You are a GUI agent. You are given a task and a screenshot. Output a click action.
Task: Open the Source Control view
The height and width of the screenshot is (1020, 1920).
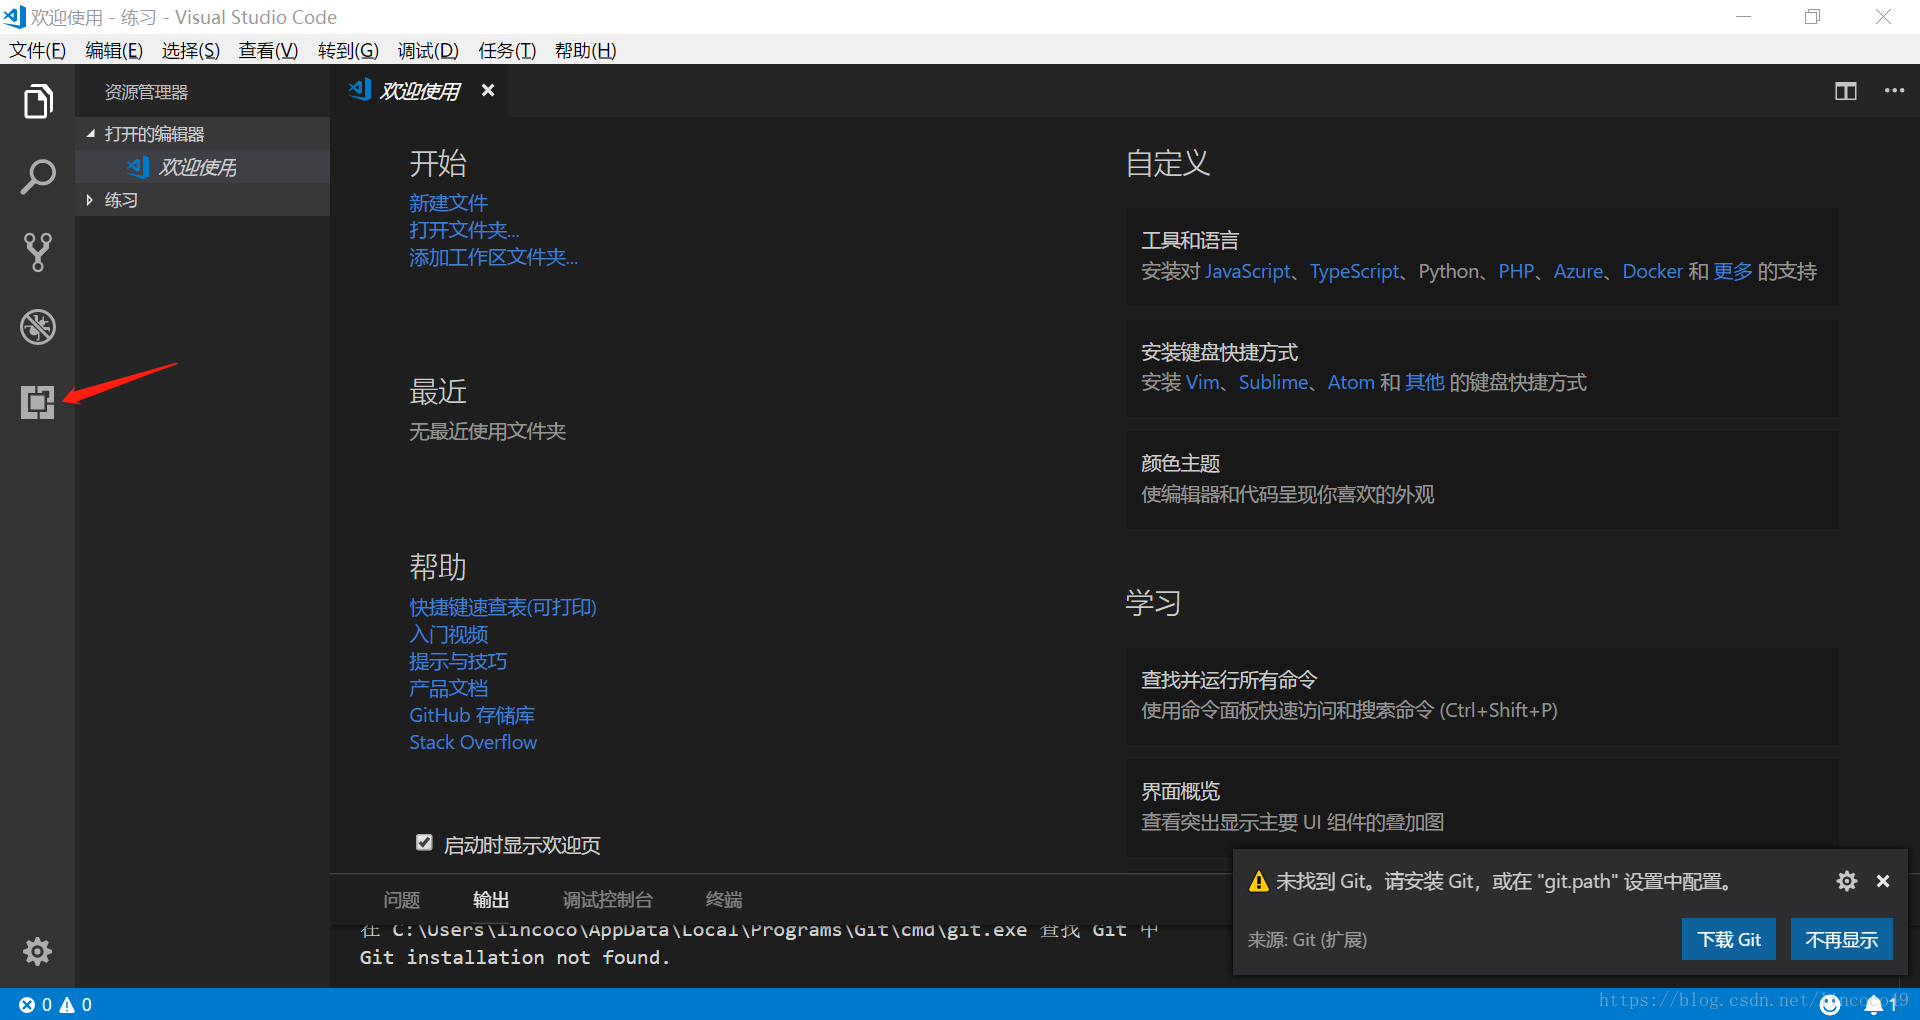click(x=38, y=252)
